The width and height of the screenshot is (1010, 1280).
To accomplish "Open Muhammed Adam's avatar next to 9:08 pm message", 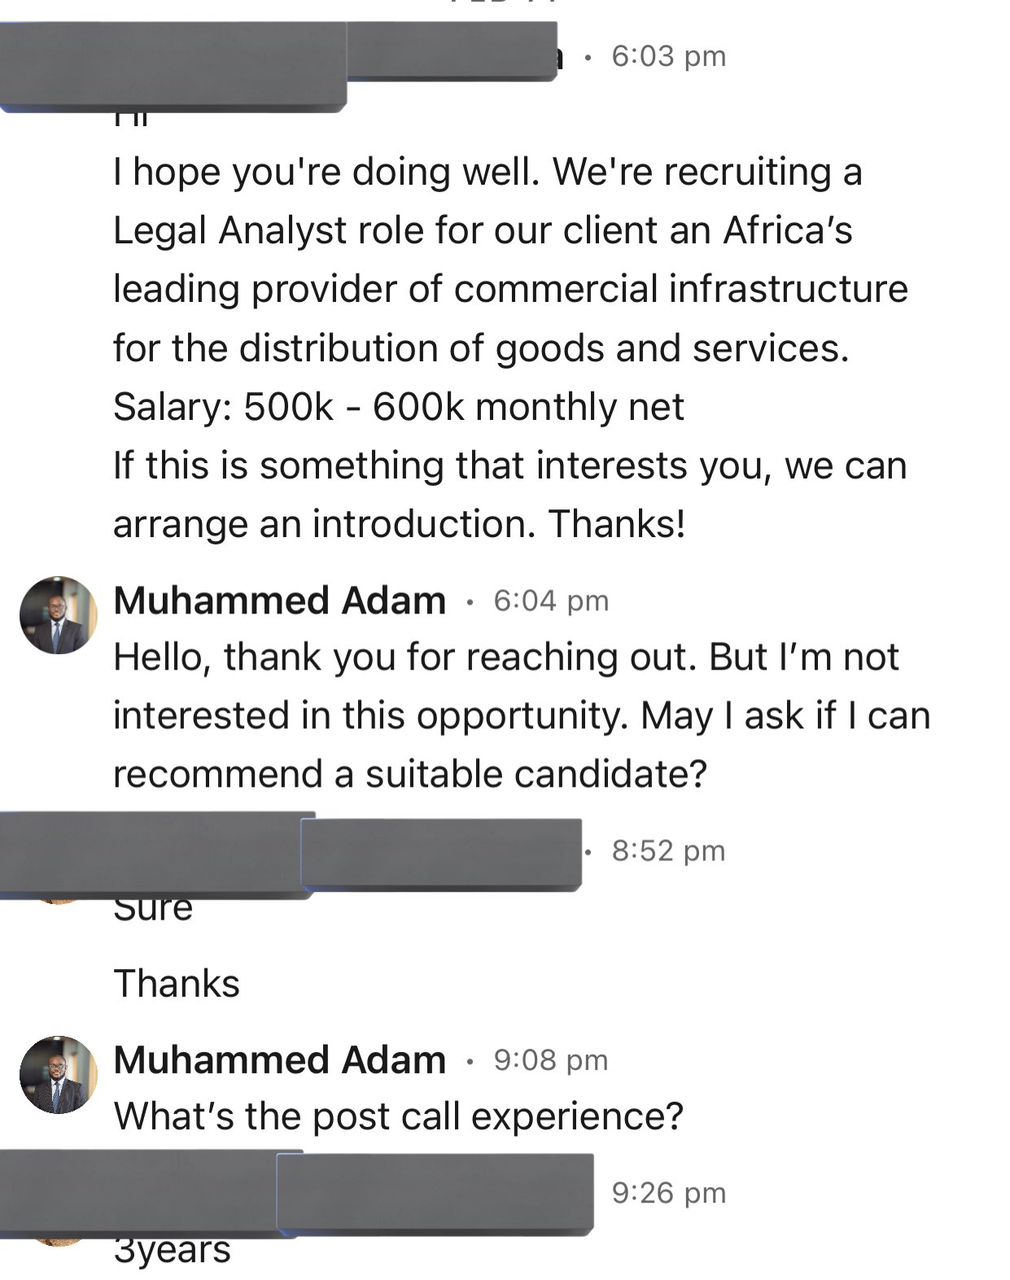I will [x=57, y=1075].
